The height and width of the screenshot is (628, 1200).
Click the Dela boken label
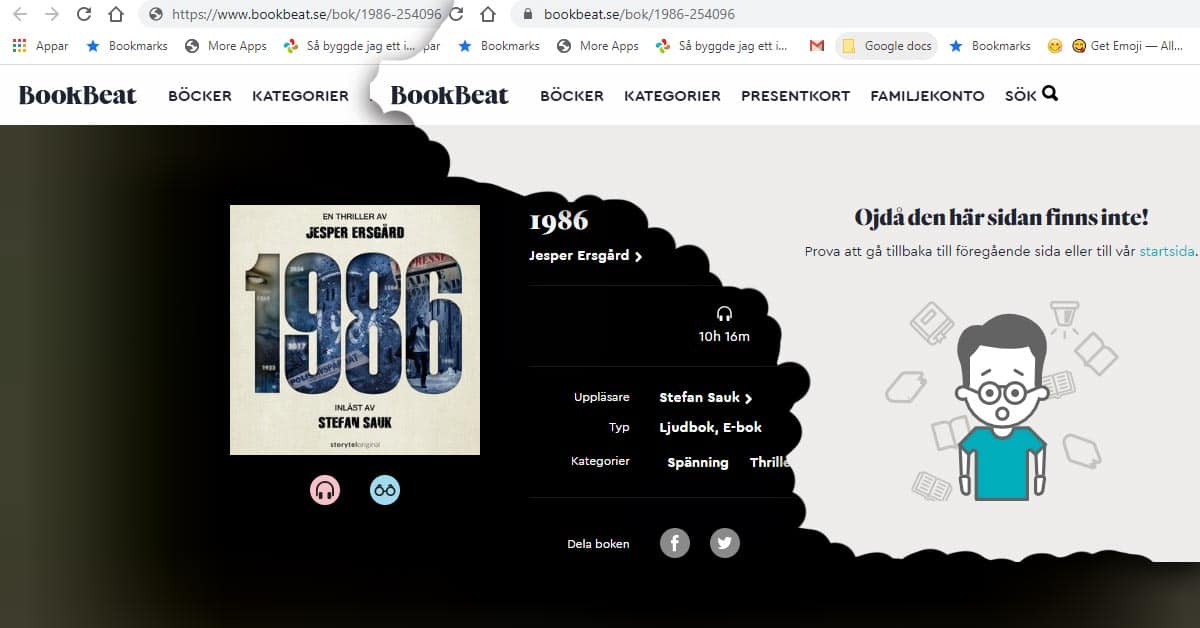(598, 544)
